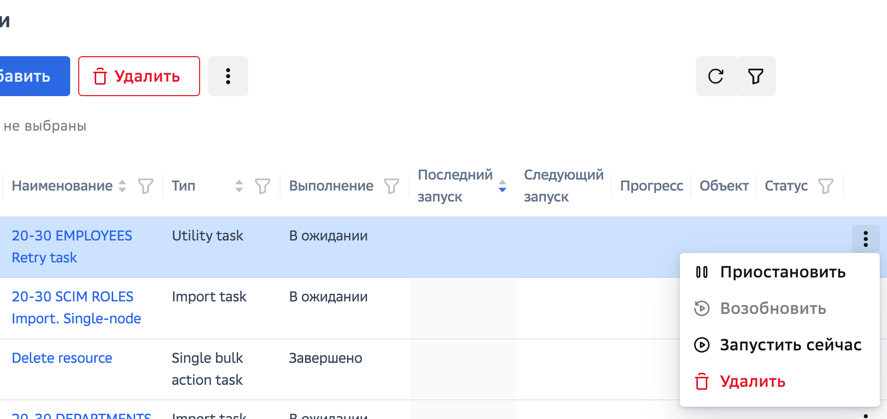Viewport: 887px width, 419px height.
Task: Filter the Тип column
Action: 262,186
